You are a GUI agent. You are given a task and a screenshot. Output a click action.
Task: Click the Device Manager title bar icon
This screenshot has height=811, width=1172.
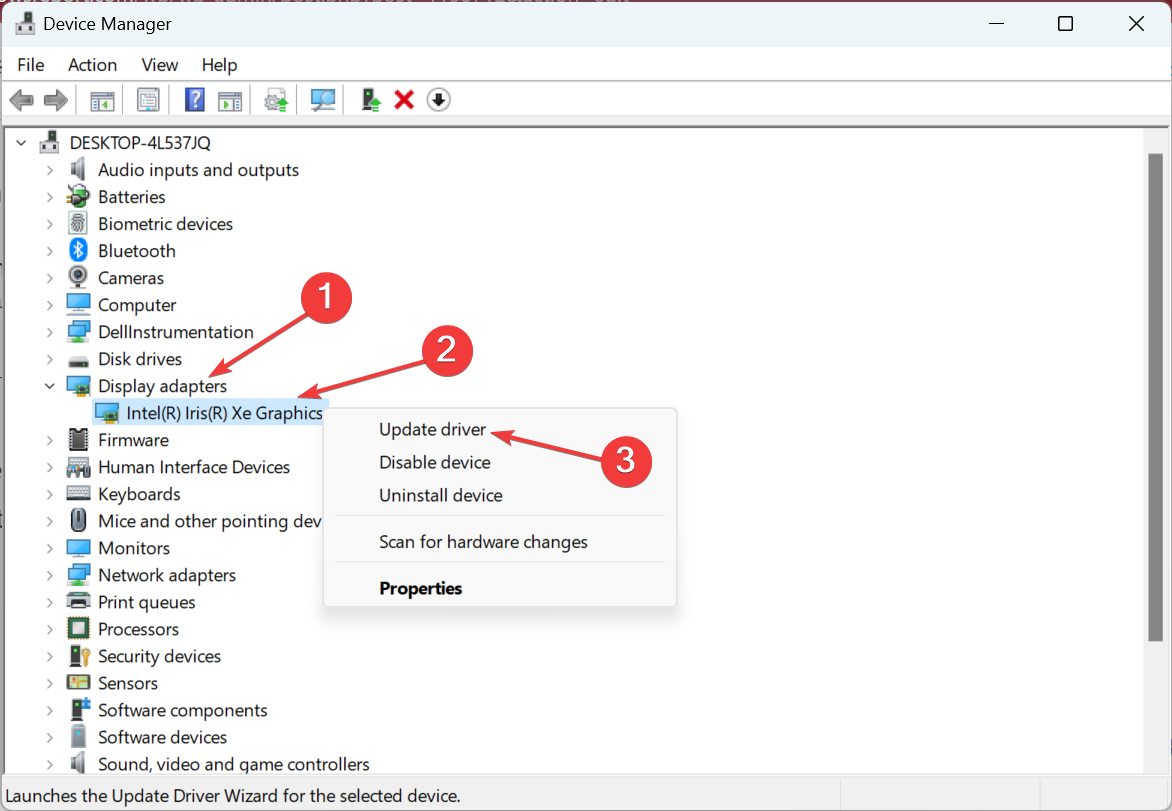coord(25,24)
